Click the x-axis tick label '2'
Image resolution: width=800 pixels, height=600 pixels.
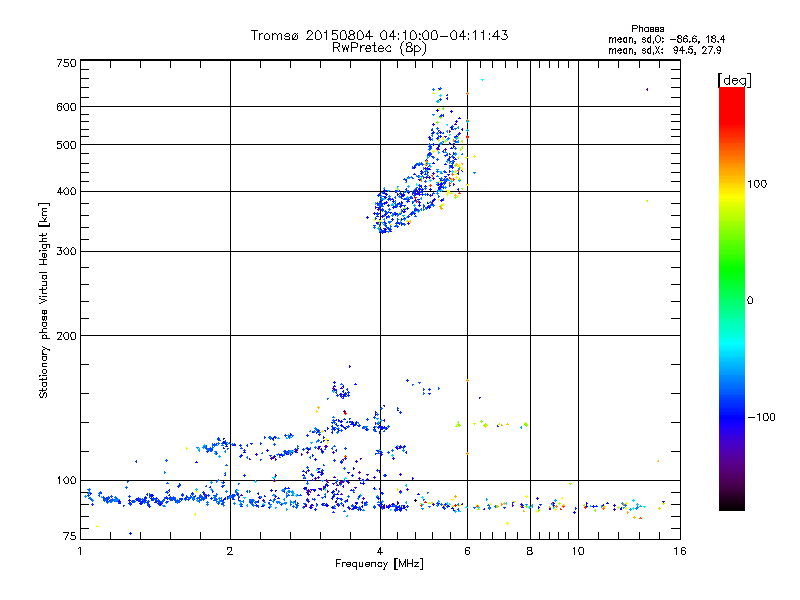(230, 551)
